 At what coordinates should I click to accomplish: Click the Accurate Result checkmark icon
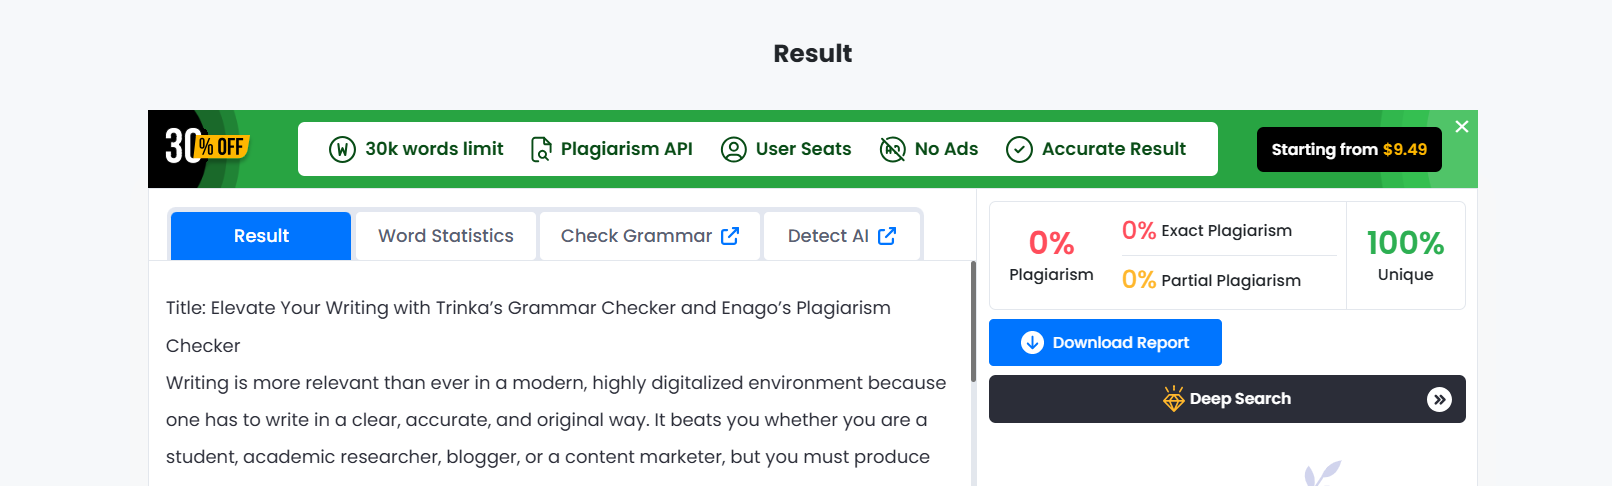click(x=1019, y=150)
